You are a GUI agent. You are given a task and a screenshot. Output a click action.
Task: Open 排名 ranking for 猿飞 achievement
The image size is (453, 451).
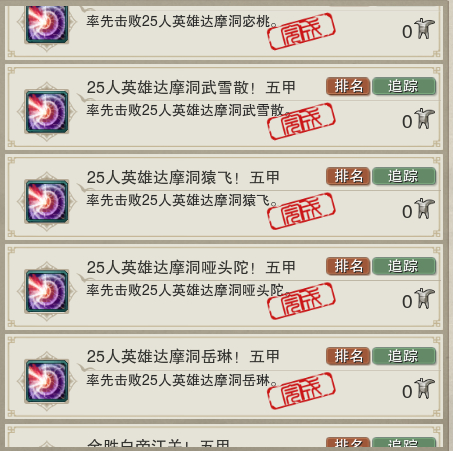click(348, 176)
